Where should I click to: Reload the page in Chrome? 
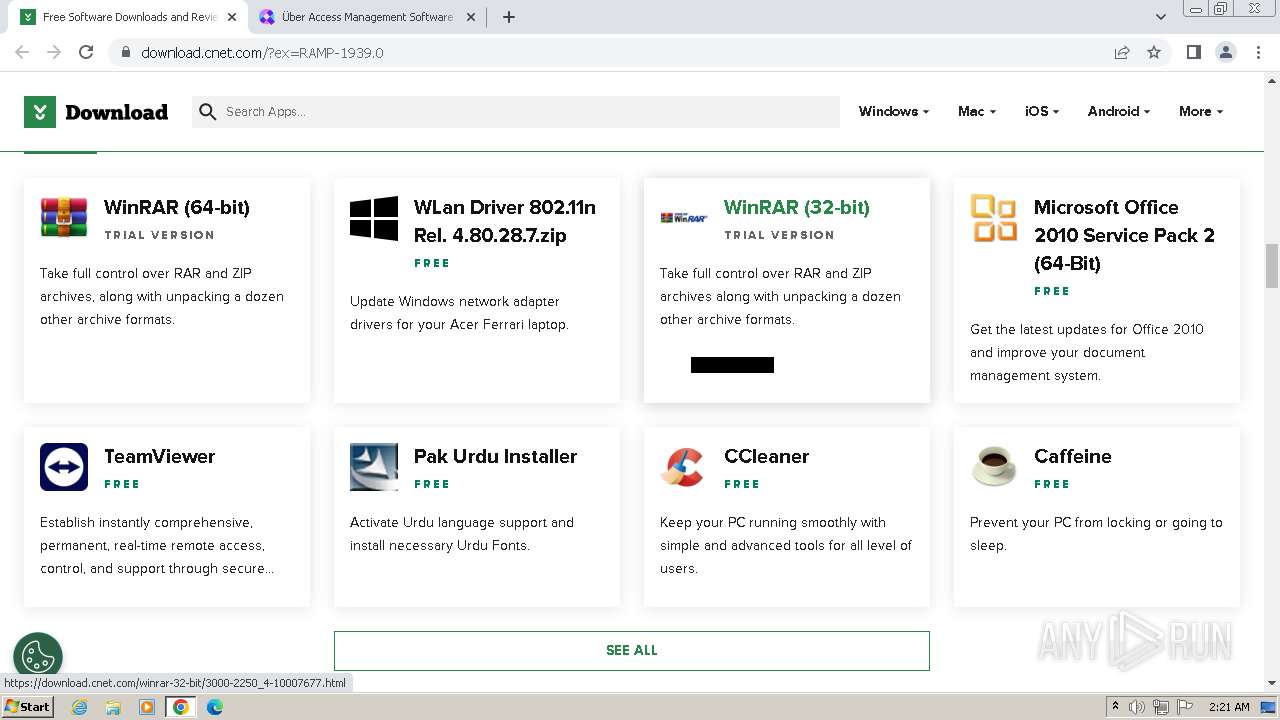coord(86,52)
